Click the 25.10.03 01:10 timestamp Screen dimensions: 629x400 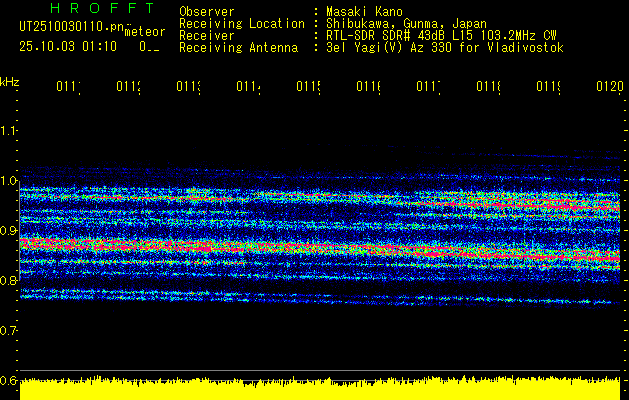click(68, 46)
